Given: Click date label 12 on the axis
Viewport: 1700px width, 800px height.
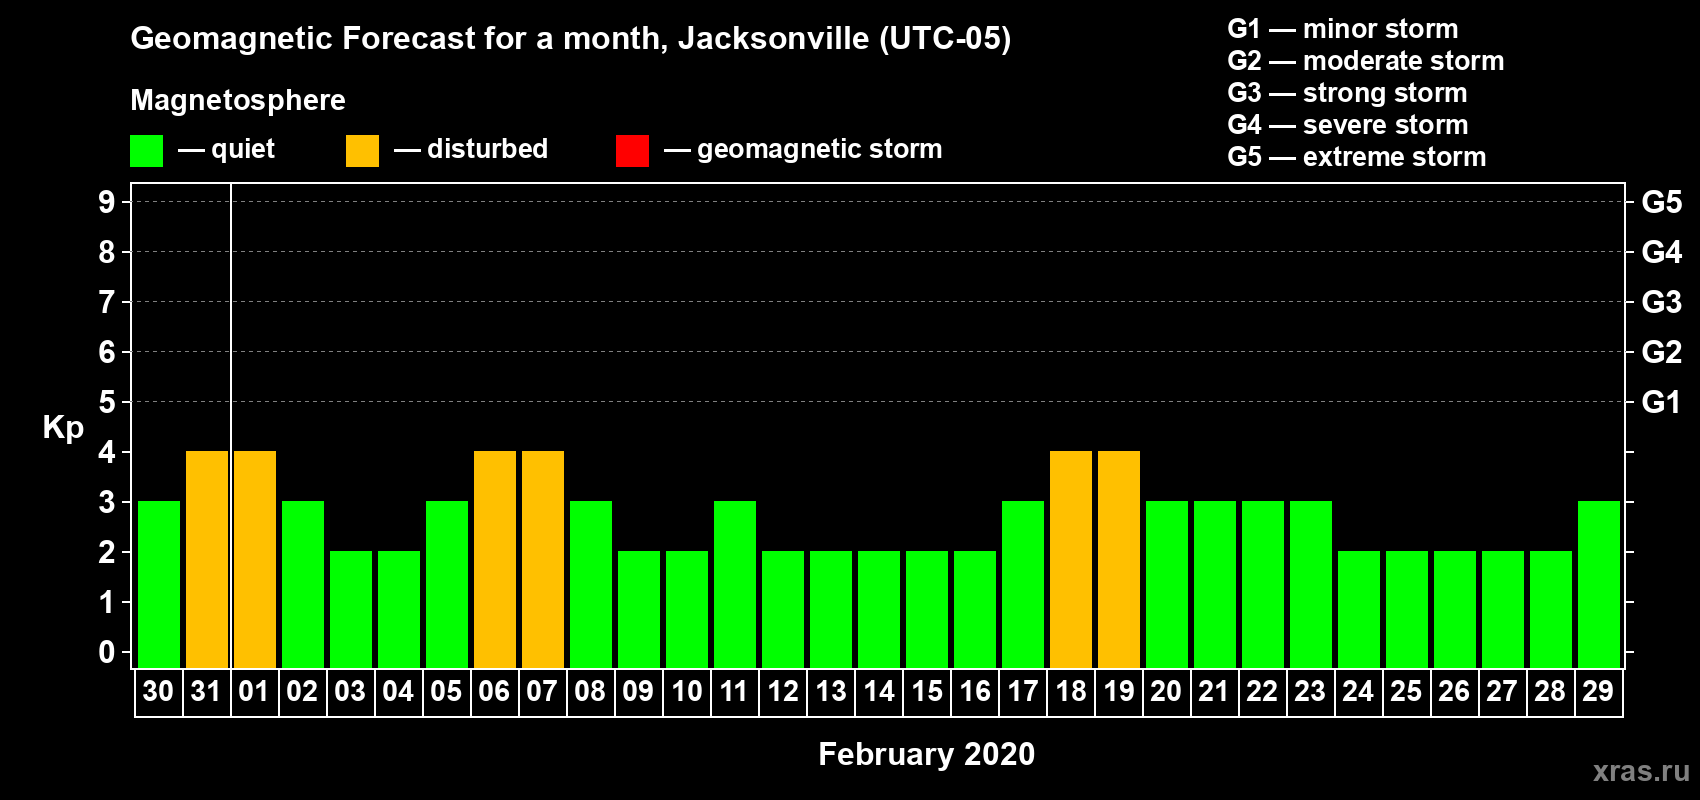Looking at the screenshot, I should click(782, 691).
